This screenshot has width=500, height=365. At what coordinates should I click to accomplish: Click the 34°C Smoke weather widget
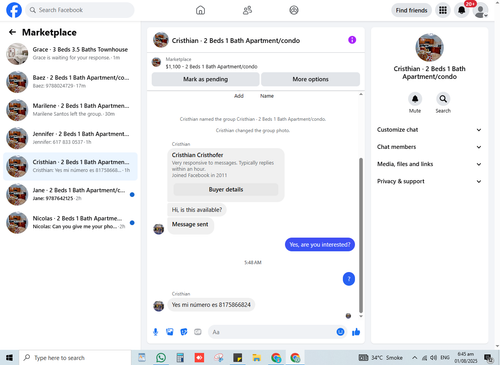(381, 358)
